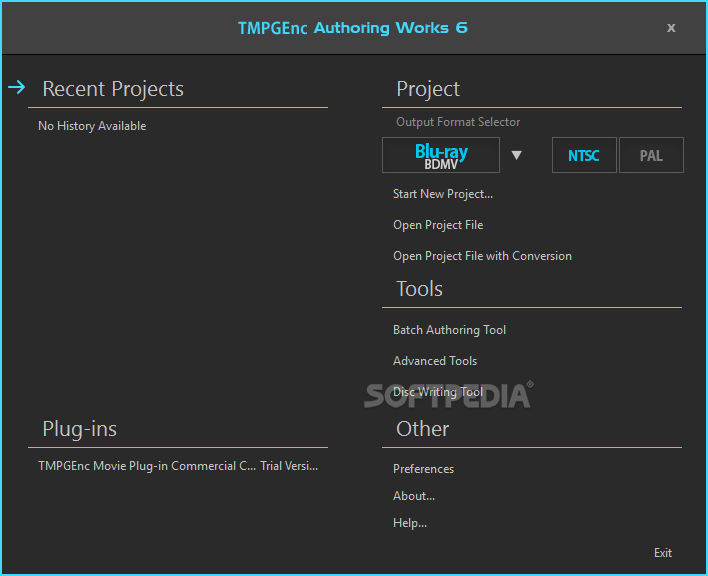The width and height of the screenshot is (708, 576).
Task: Open Preferences
Action: [423, 469]
